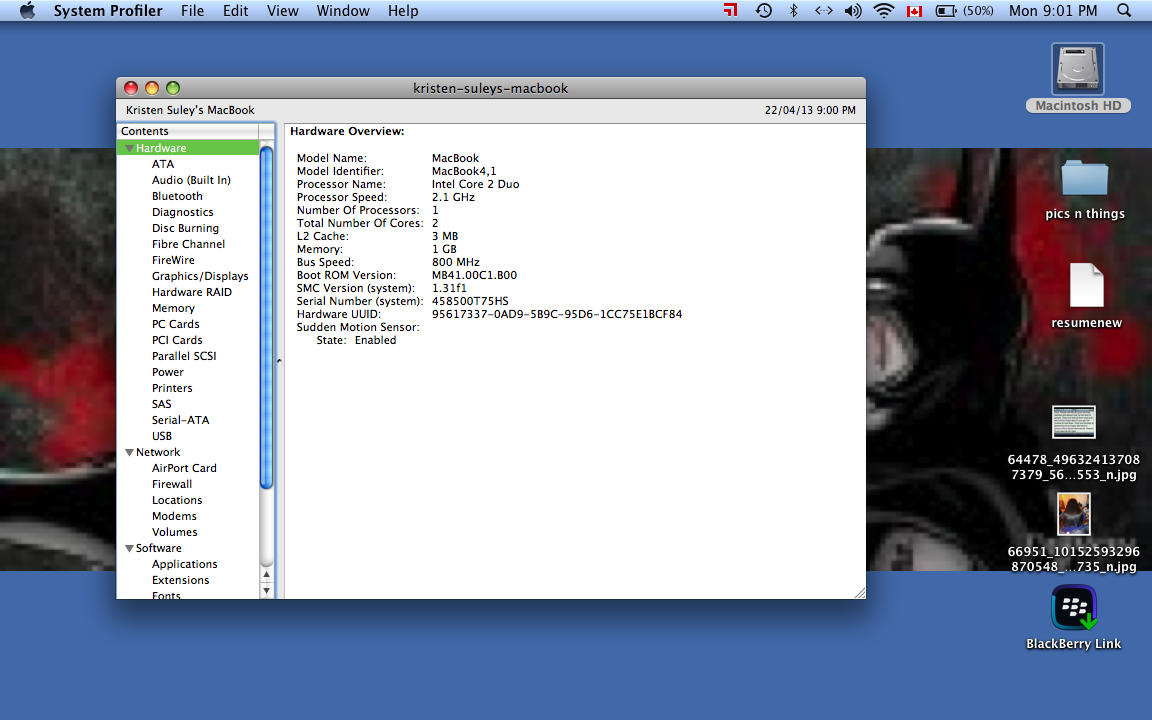Select Memory in the Hardware list

tap(173, 309)
